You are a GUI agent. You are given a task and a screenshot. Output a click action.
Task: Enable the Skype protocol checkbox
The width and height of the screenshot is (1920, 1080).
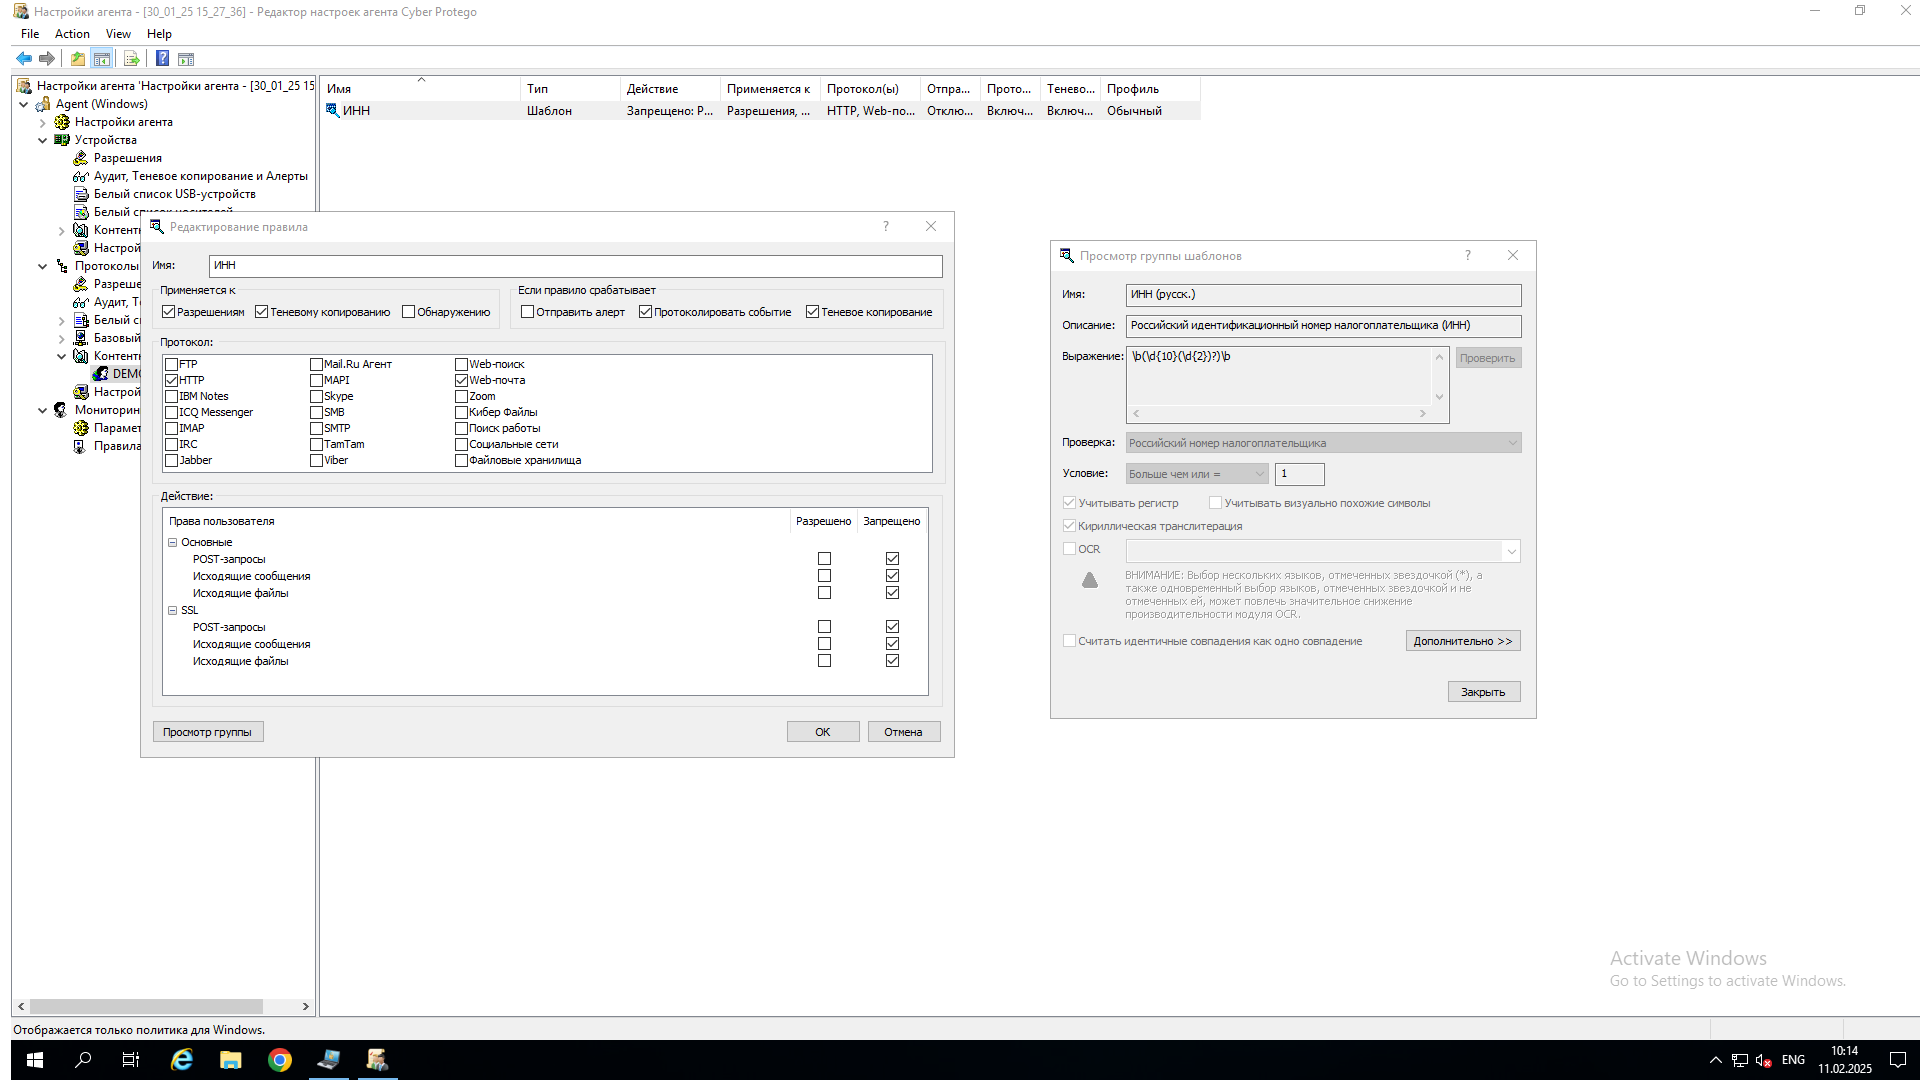pyautogui.click(x=316, y=397)
